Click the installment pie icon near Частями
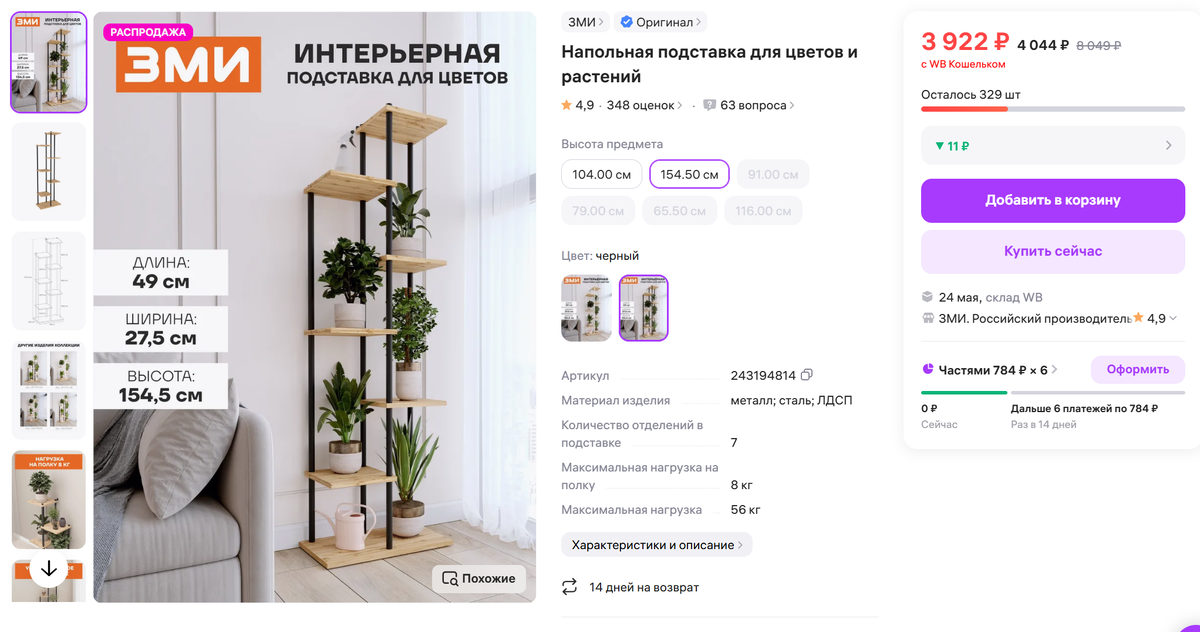1200x632 pixels. point(929,369)
